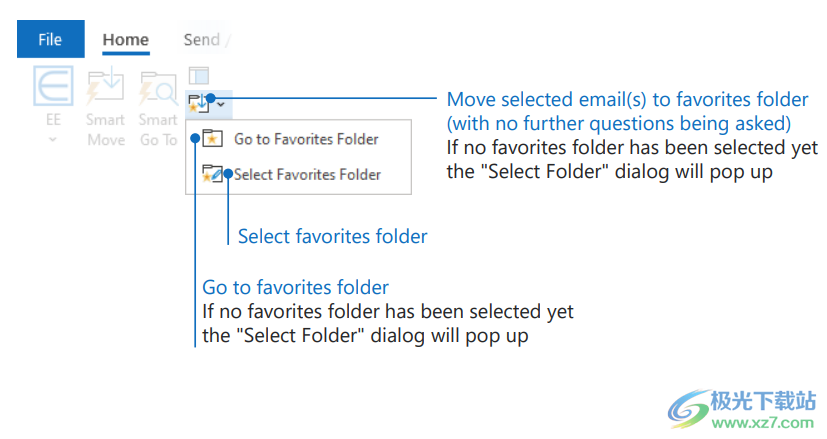Click the Smart Move folder icon
The width and height of the screenshot is (827, 439).
pyautogui.click(x=105, y=87)
